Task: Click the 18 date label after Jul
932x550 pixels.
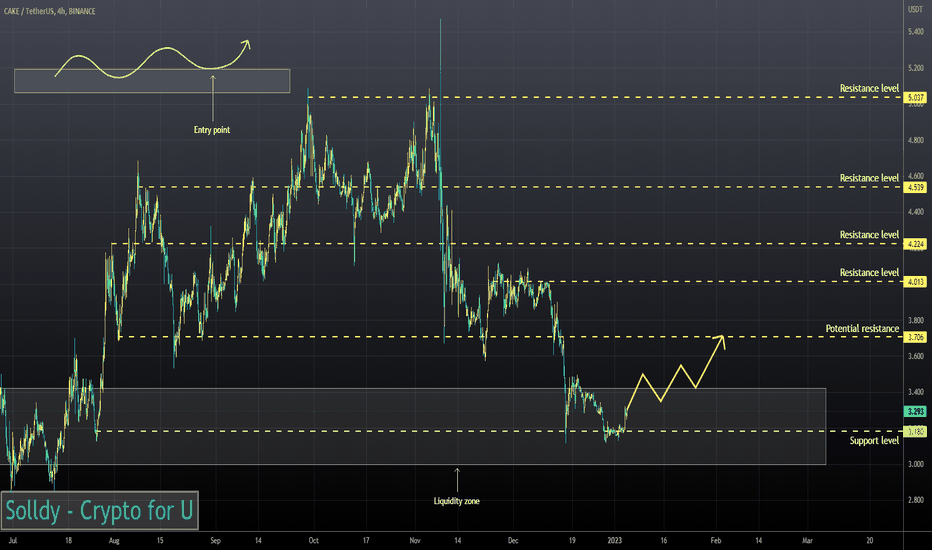Action: [68, 540]
